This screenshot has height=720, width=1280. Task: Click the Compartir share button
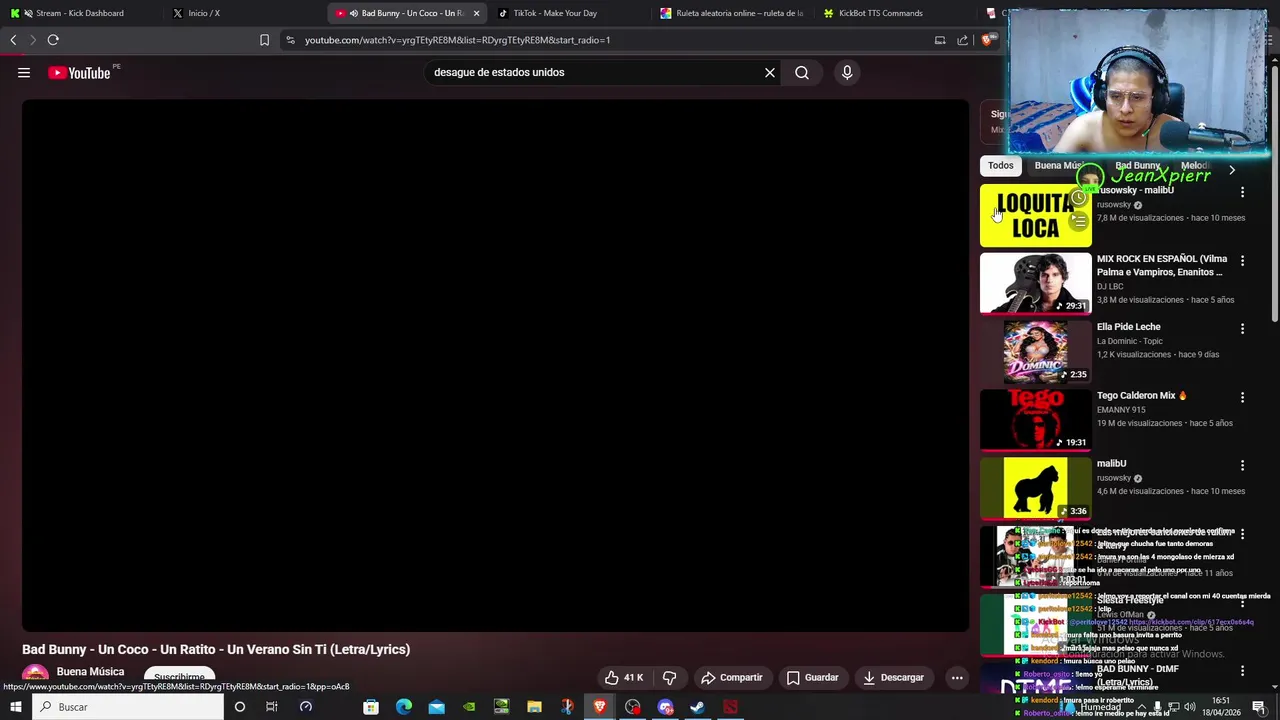pos(732,677)
